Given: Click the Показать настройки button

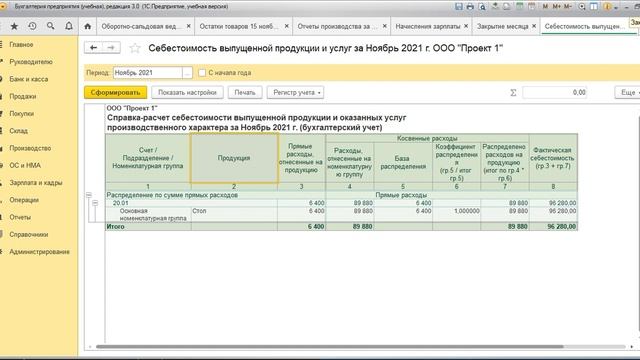Looking at the screenshot, I should coord(187,93).
